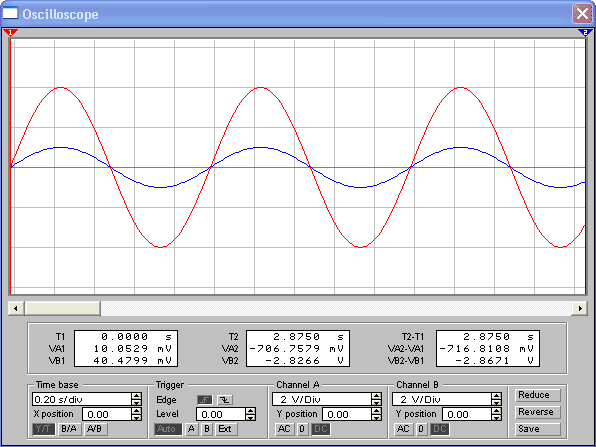
Task: Select the red cursor 1 marker
Action: point(11,33)
